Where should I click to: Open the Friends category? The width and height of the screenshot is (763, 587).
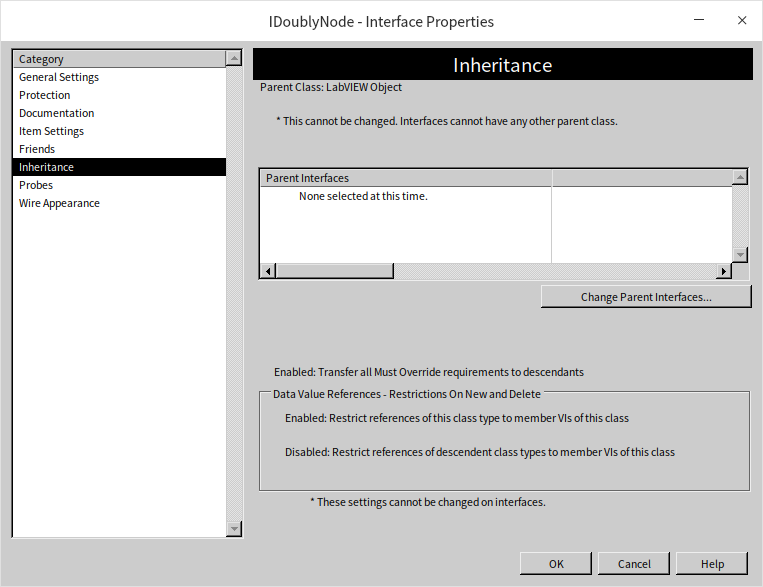coord(37,149)
